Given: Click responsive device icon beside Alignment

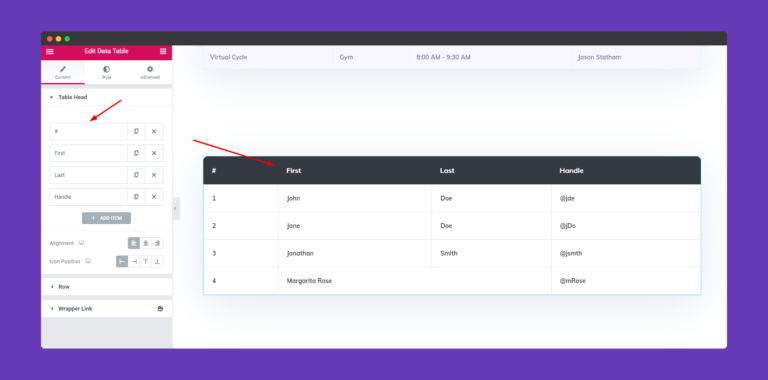Looking at the screenshot, I should click(x=81, y=243).
